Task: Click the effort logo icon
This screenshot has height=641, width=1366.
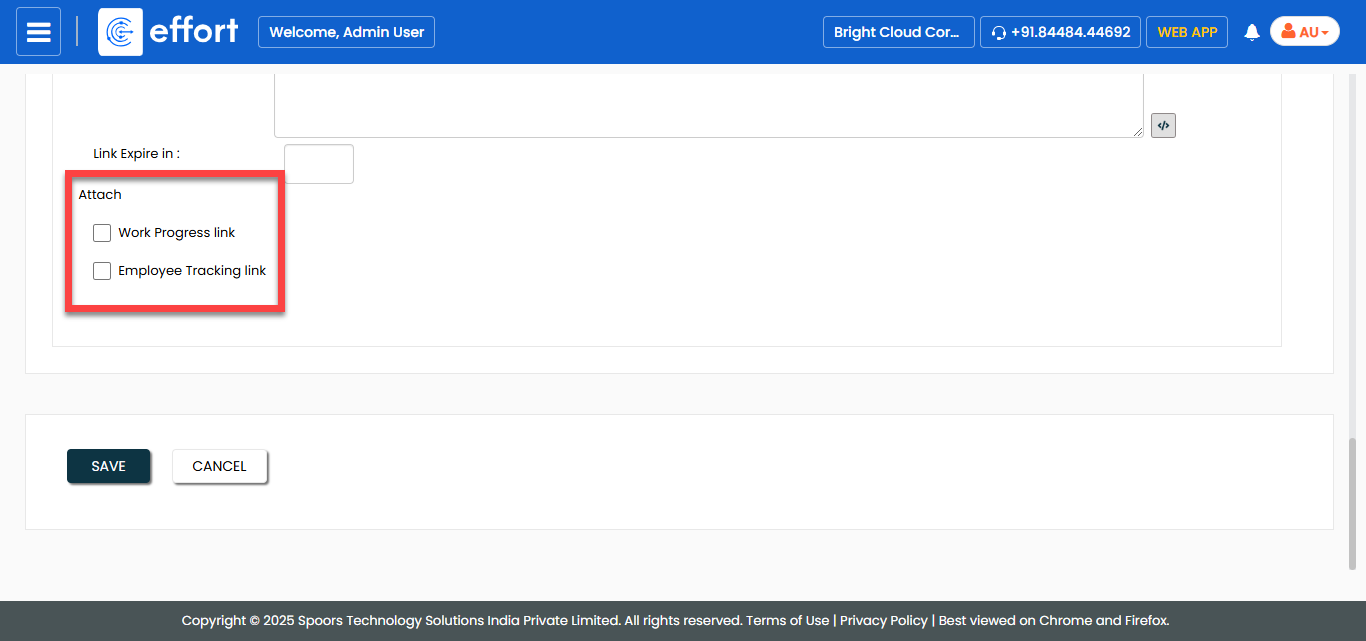Action: pyautogui.click(x=120, y=32)
